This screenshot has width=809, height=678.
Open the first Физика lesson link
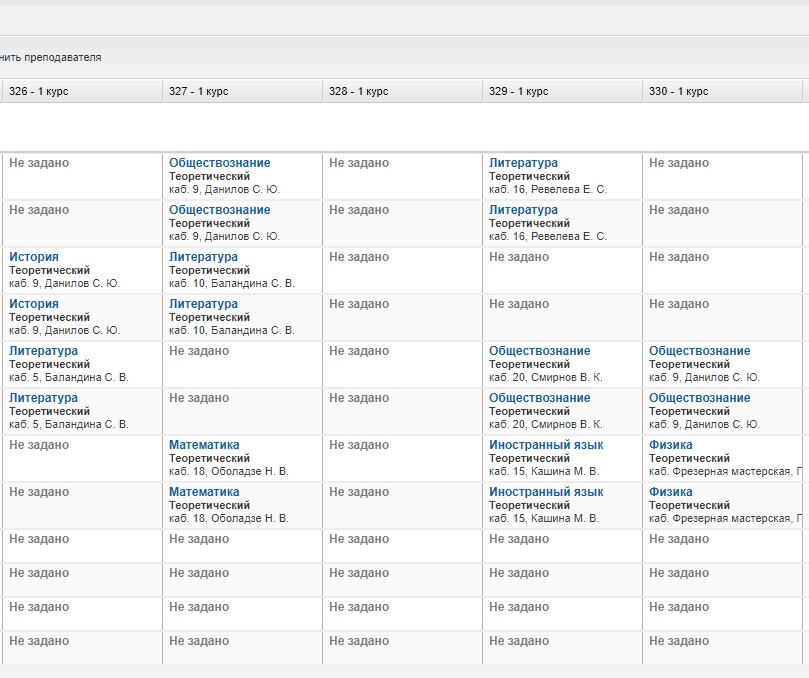pyautogui.click(x=670, y=445)
